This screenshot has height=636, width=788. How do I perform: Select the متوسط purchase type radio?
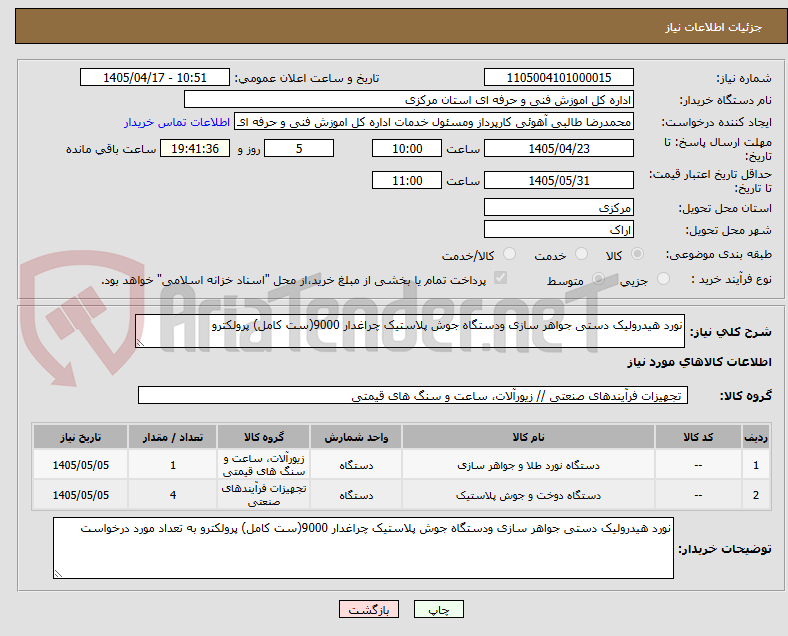click(x=599, y=279)
